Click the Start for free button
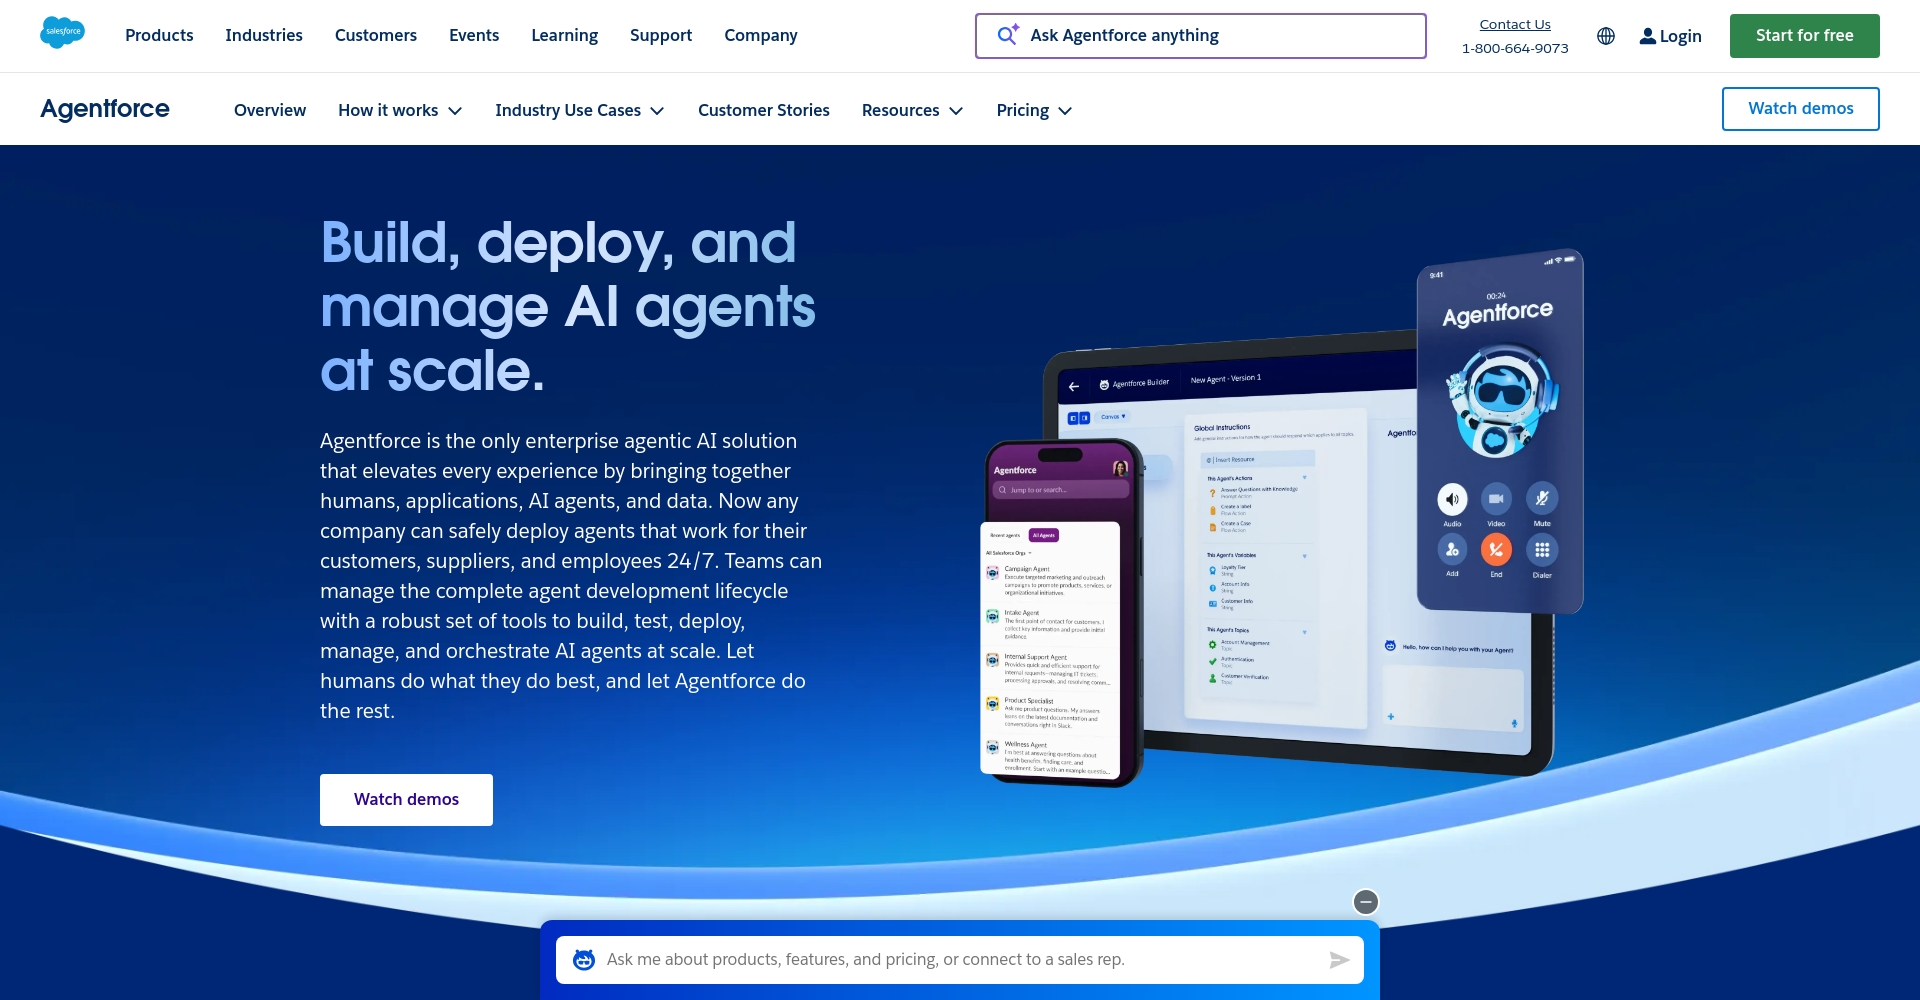Screen dimensions: 1920x1000 point(1804,35)
